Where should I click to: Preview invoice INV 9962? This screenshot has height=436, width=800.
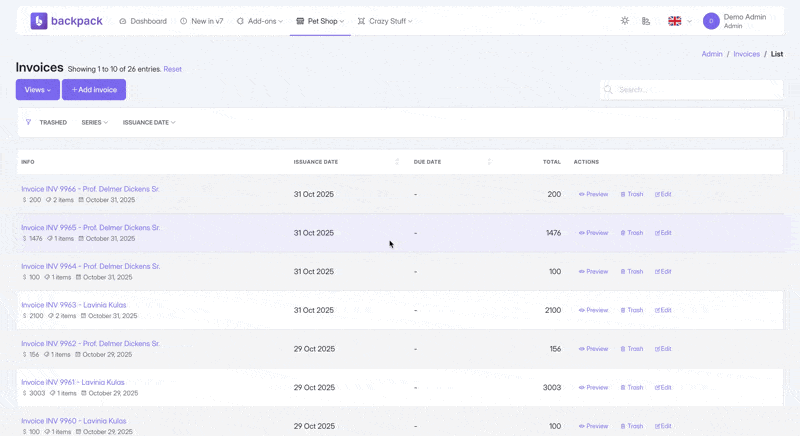(593, 349)
